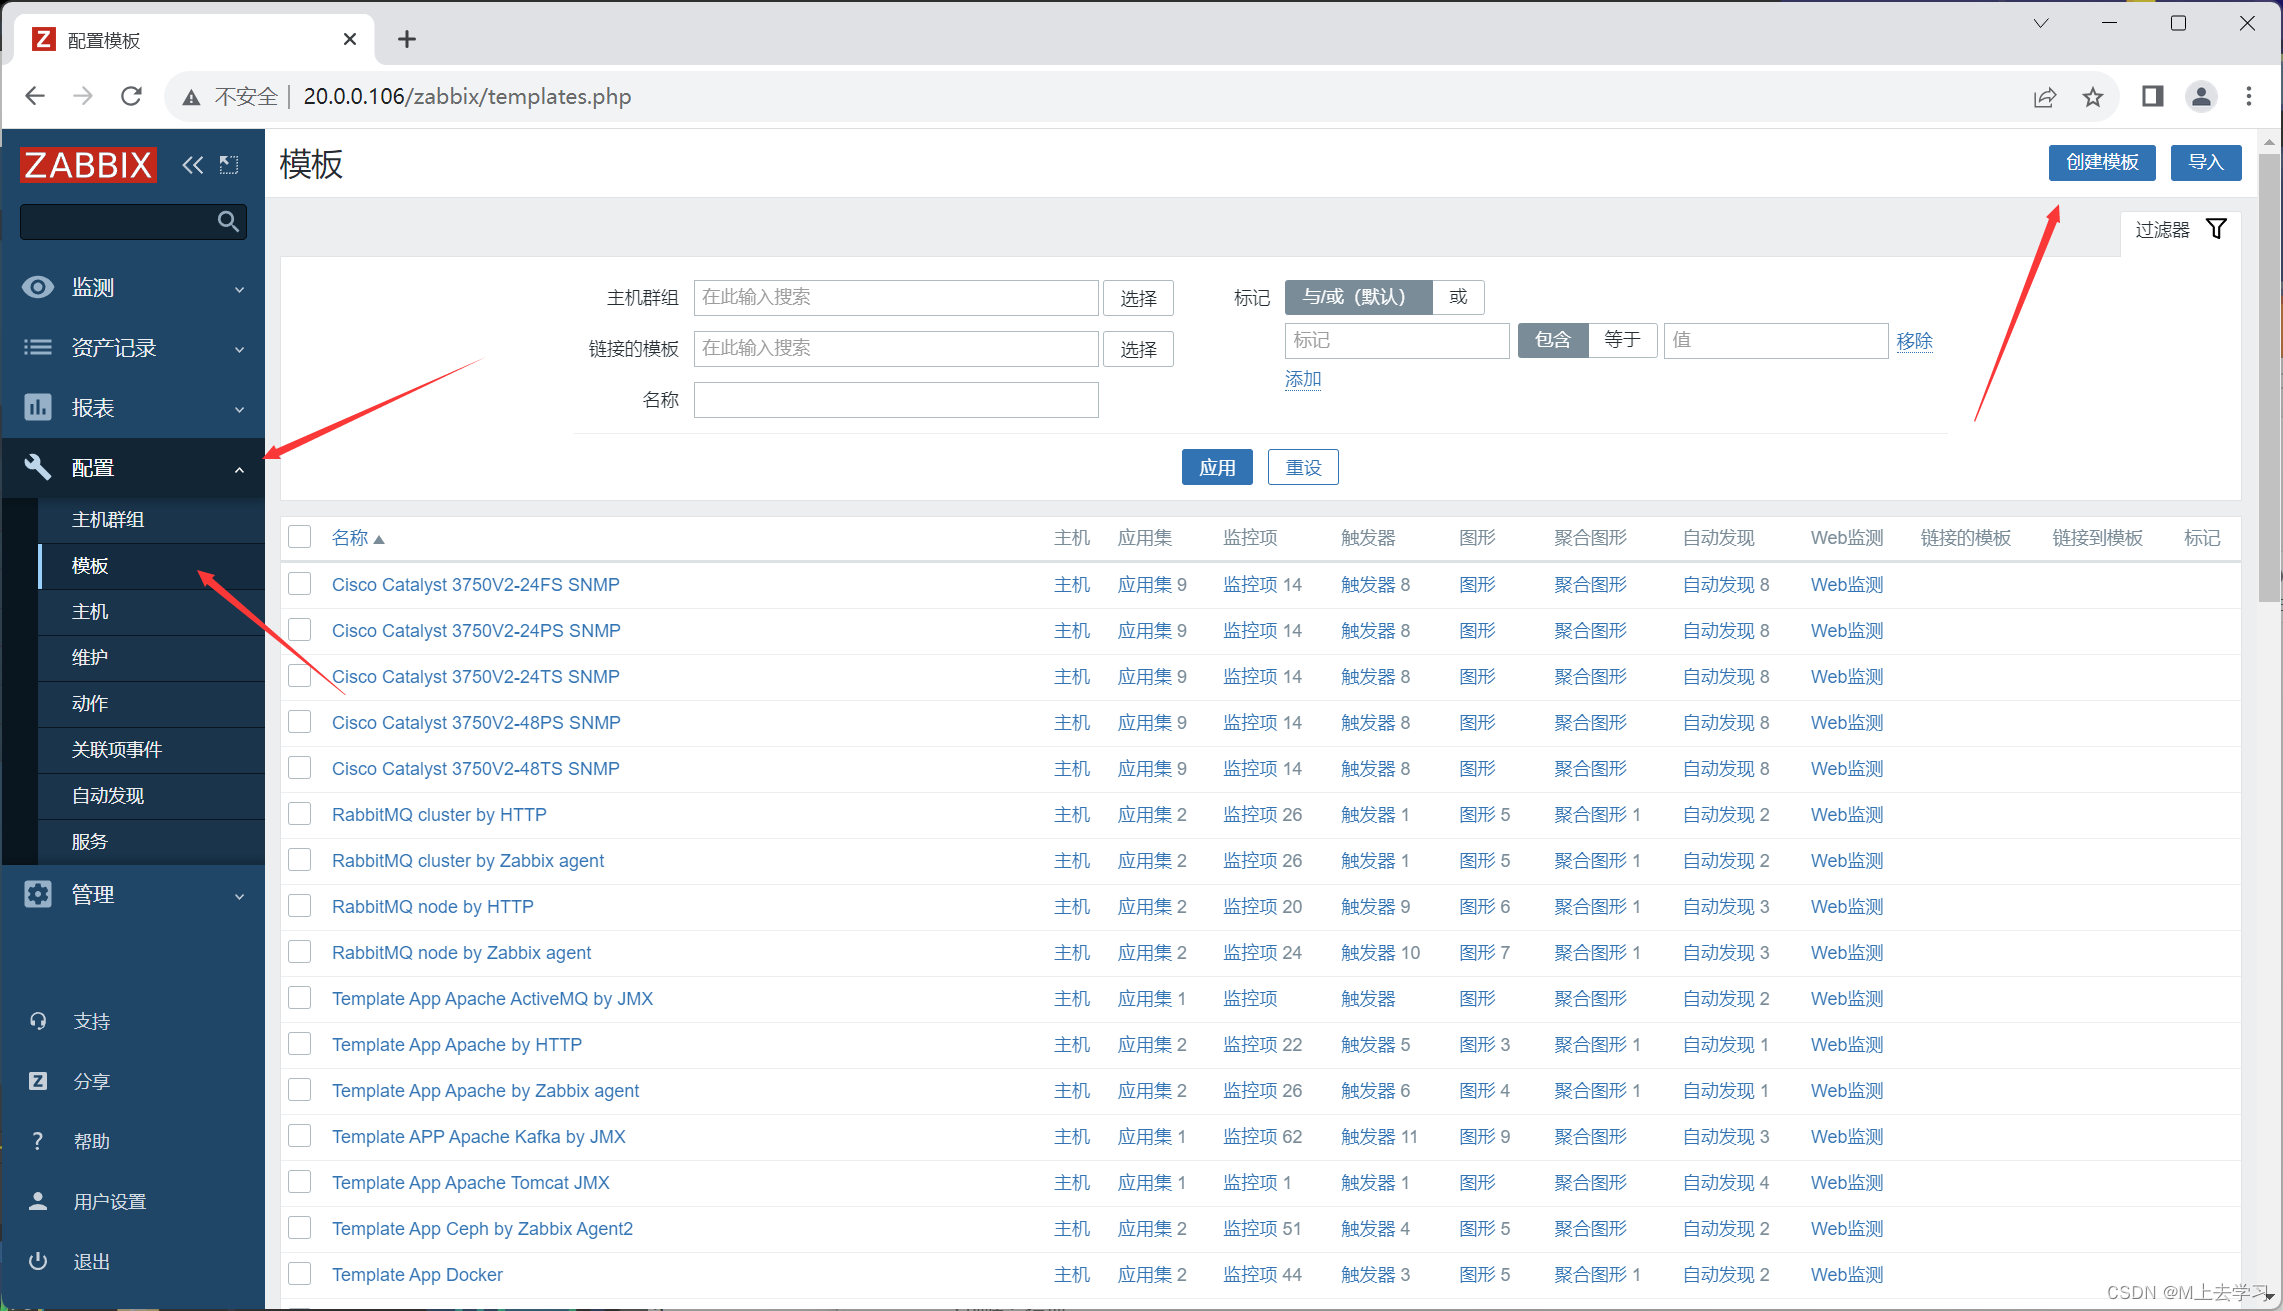
Task: Click the page vertical scrollbar thumb
Action: 2269,377
